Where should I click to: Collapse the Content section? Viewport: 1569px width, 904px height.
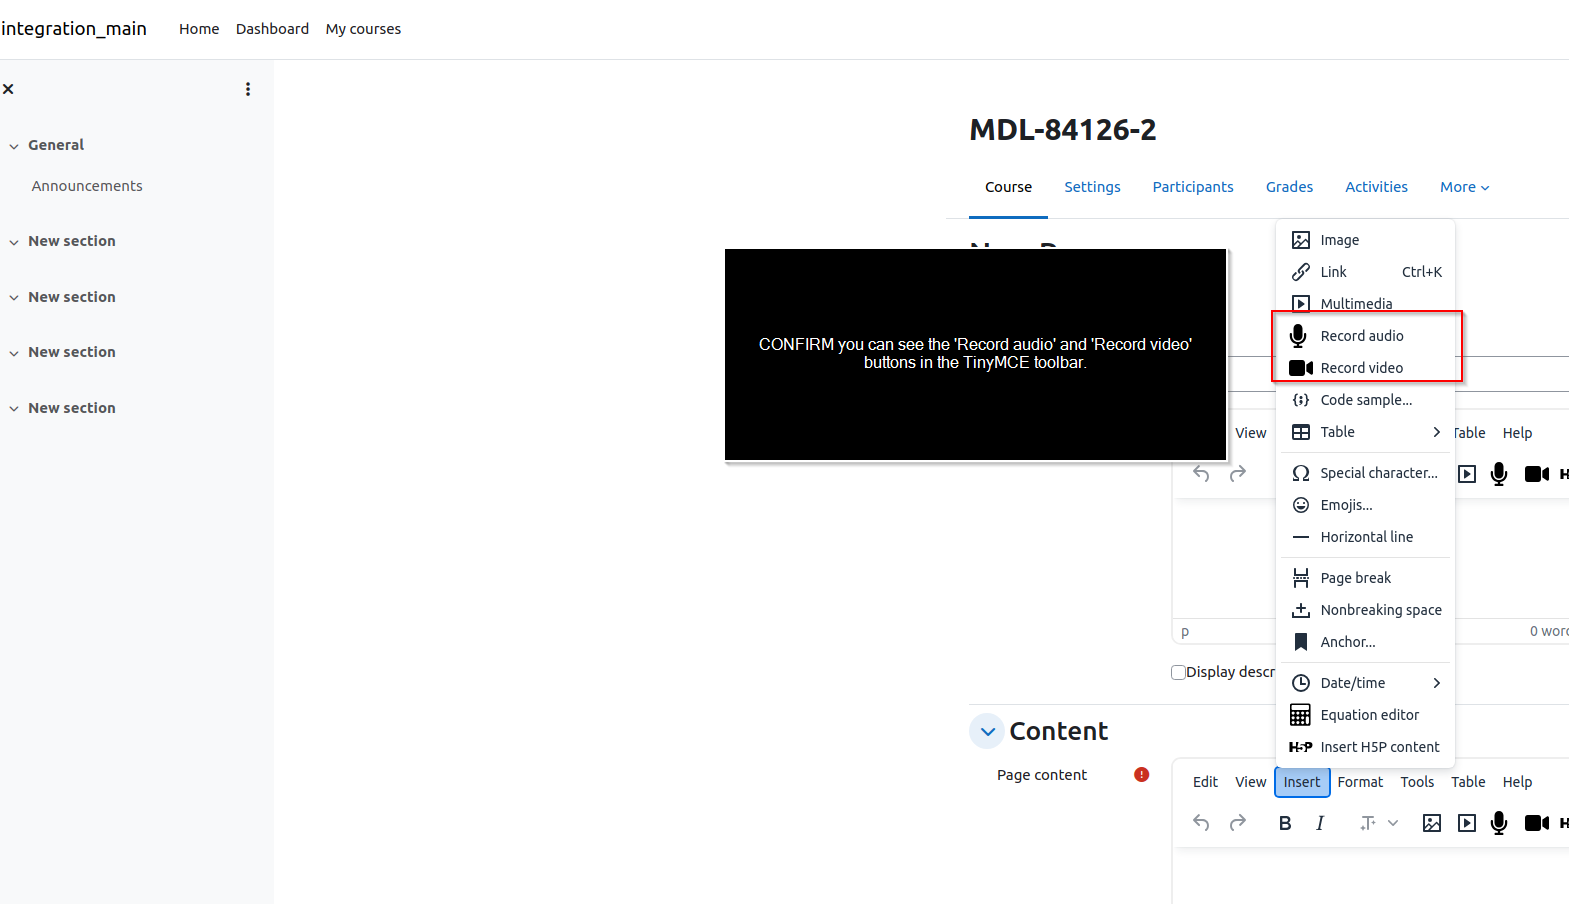987,731
